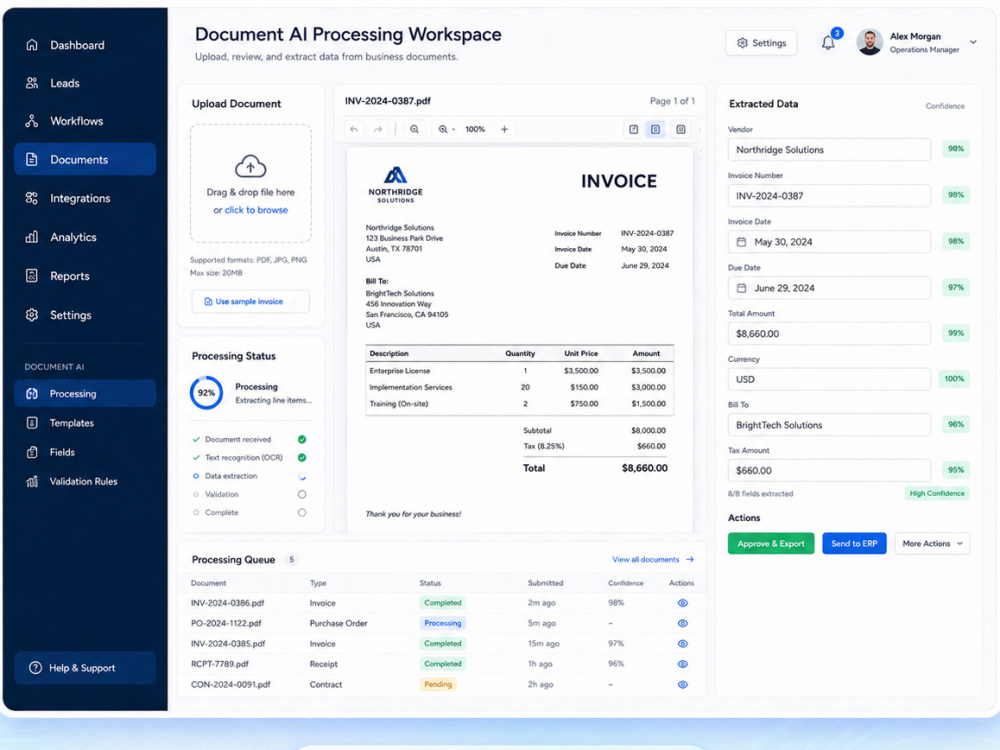Screen dimensions: 1000x750
Task: View RCPT-7789.pdf with eye icon
Action: coord(682,664)
